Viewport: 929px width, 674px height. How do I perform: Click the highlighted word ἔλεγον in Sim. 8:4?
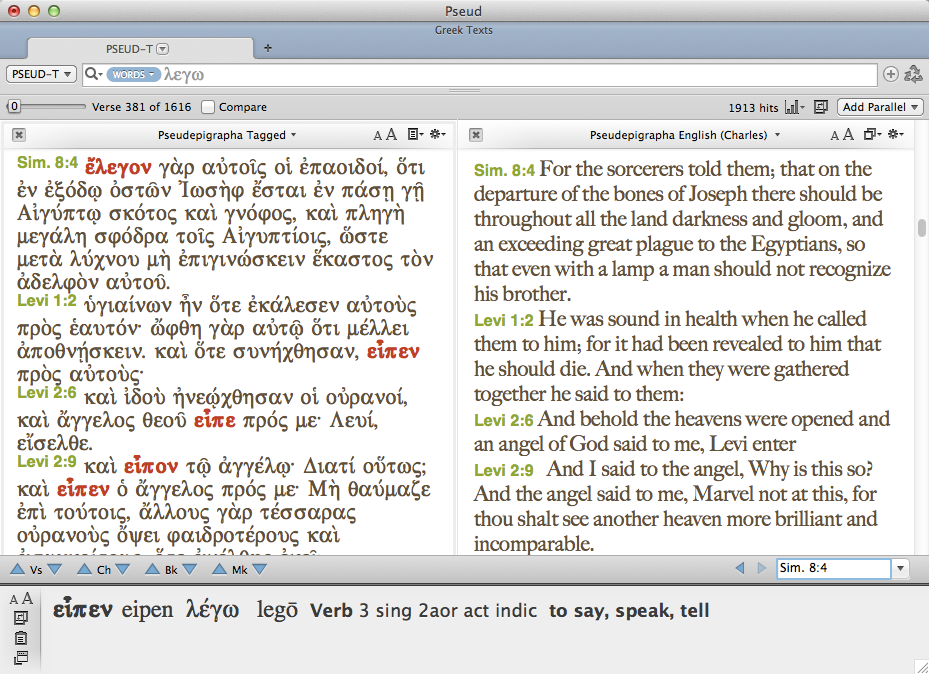pos(118,168)
